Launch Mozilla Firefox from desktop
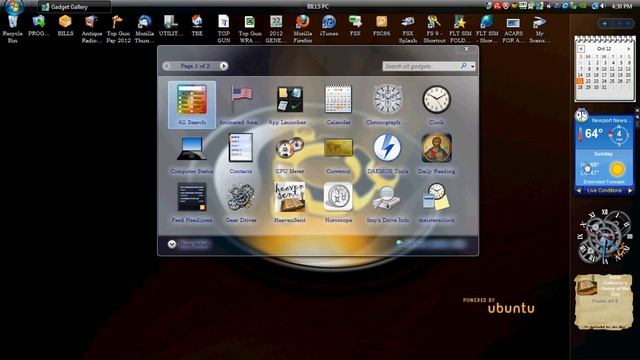The image size is (640, 360). pos(302,29)
